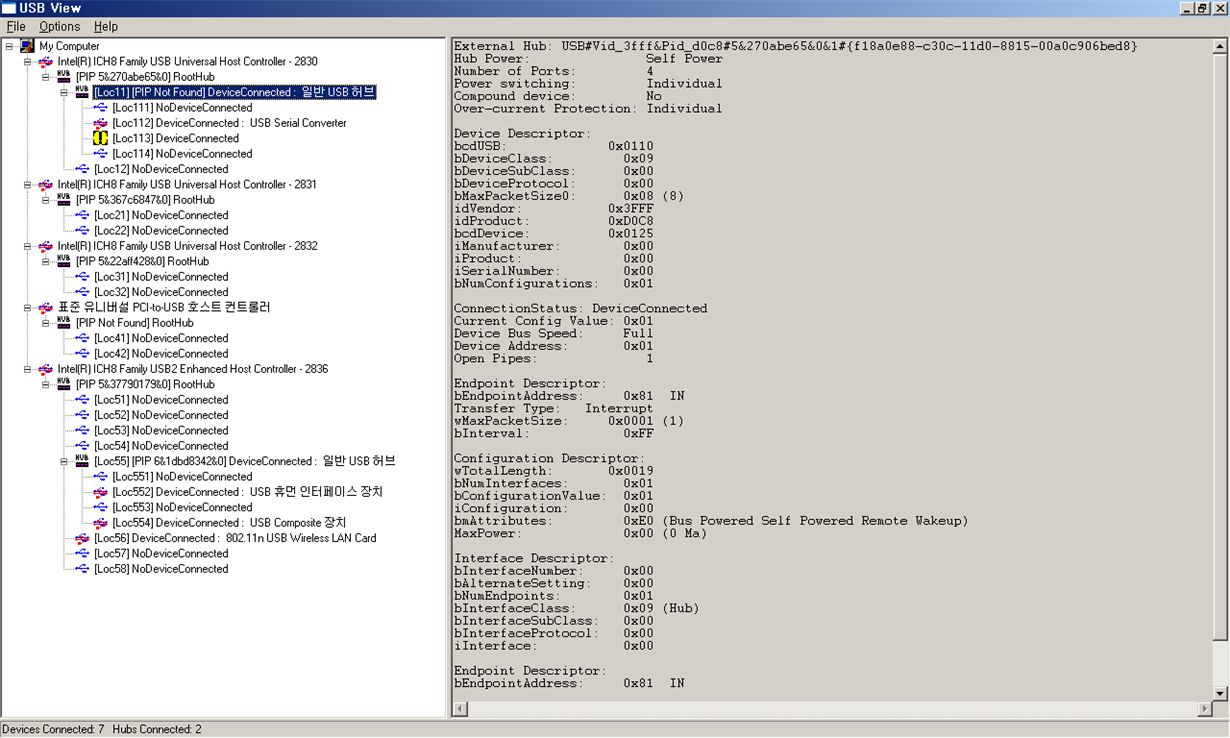Click the hub icon of PIP 5&37790179&0 RootHub

click(64, 384)
